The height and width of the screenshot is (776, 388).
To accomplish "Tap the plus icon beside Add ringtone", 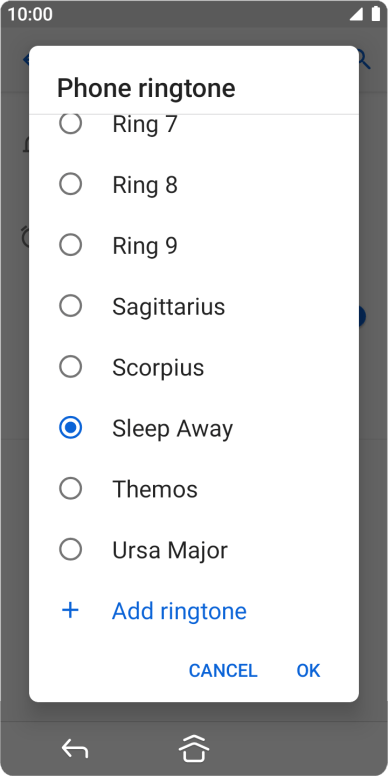I will pyautogui.click(x=70, y=611).
